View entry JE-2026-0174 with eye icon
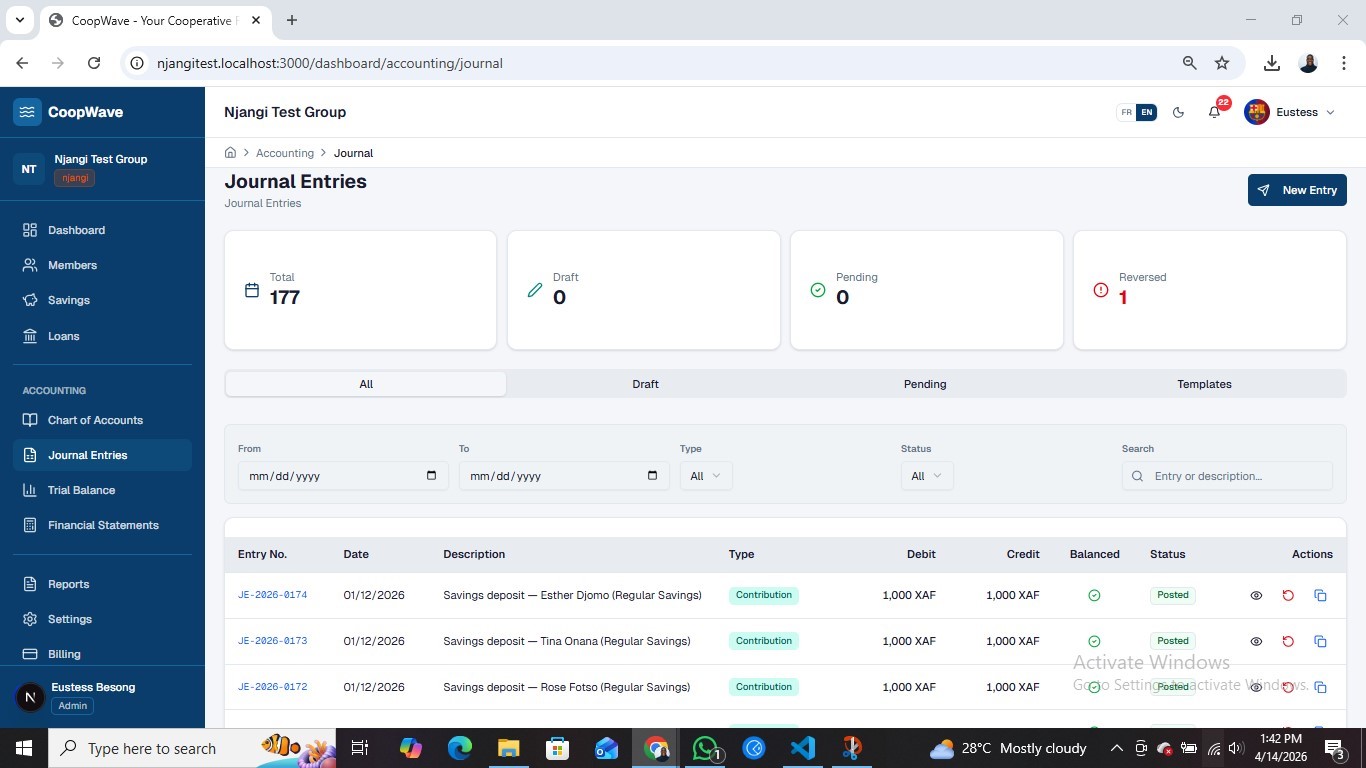 pos(1256,595)
